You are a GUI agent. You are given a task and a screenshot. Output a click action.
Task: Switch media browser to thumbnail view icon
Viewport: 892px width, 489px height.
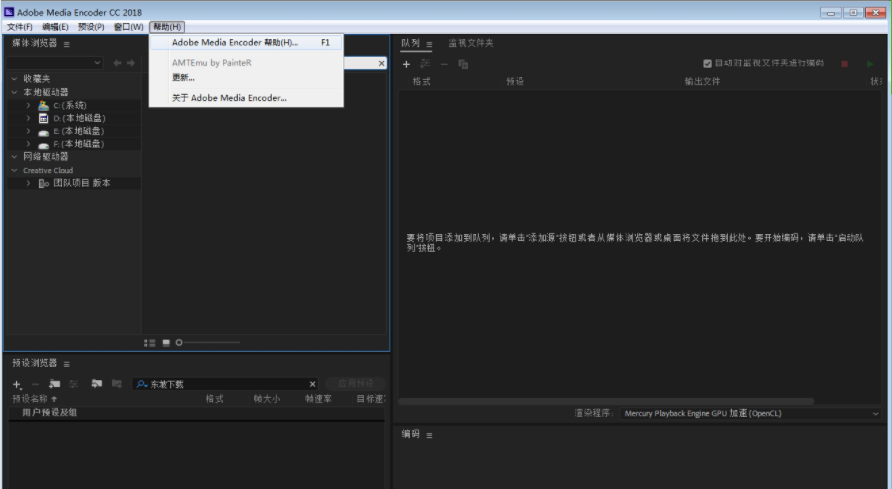tap(166, 342)
